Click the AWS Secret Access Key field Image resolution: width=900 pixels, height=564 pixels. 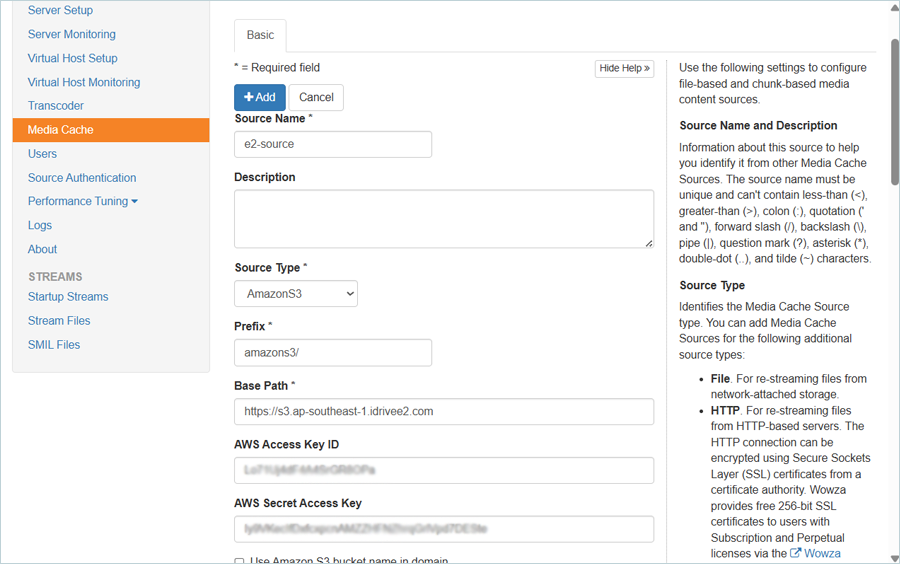tap(444, 529)
